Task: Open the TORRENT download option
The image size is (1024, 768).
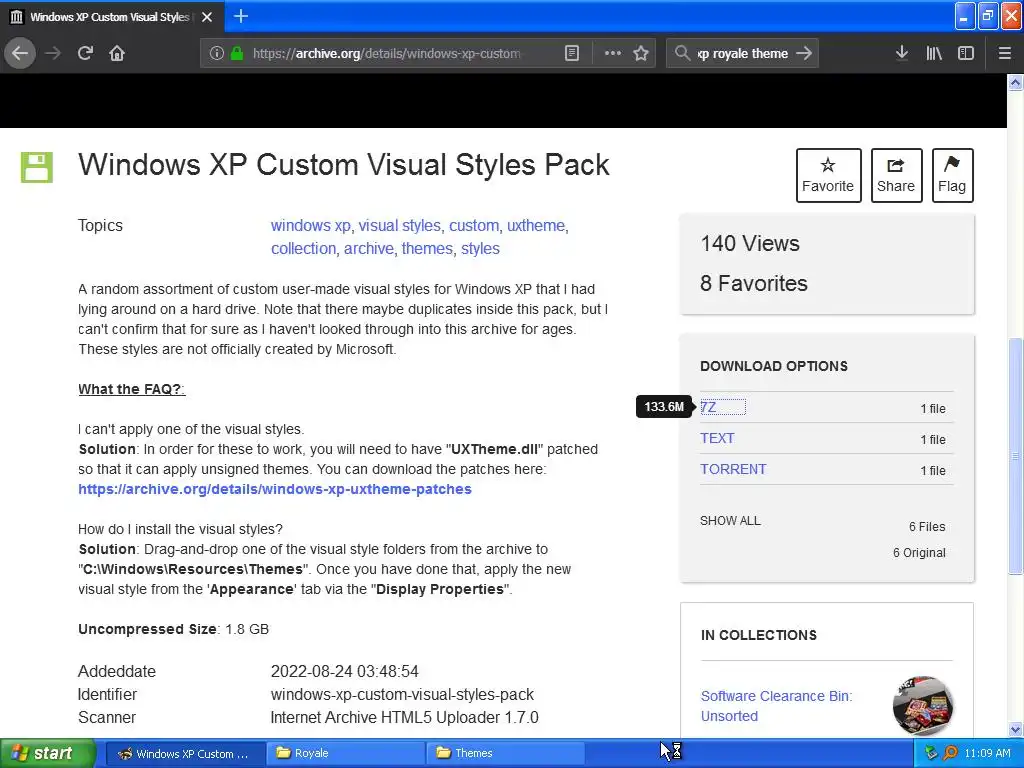Action: click(733, 469)
